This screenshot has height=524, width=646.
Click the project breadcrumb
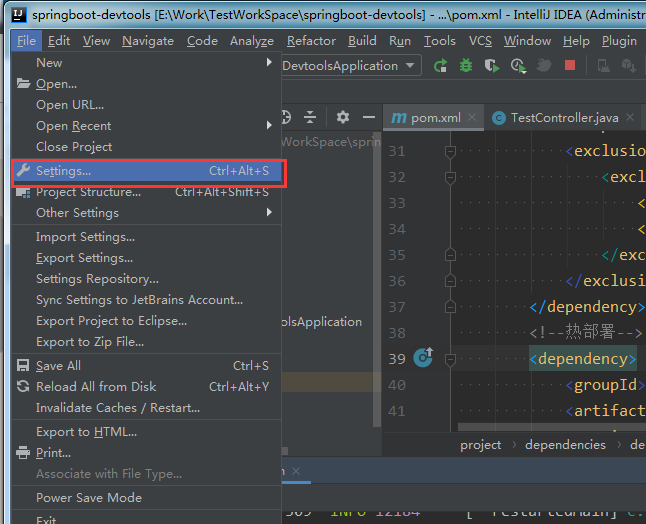480,445
